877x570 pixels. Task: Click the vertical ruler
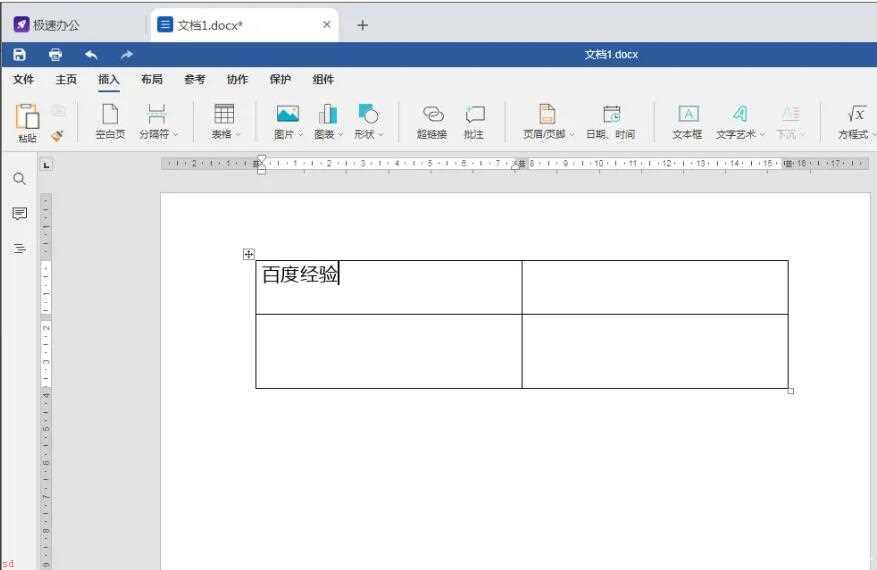tap(46, 381)
